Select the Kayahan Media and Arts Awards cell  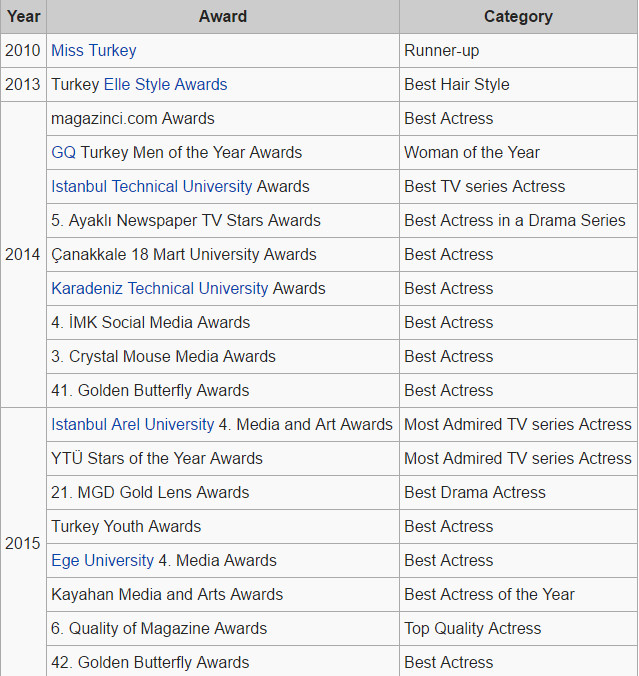point(167,595)
